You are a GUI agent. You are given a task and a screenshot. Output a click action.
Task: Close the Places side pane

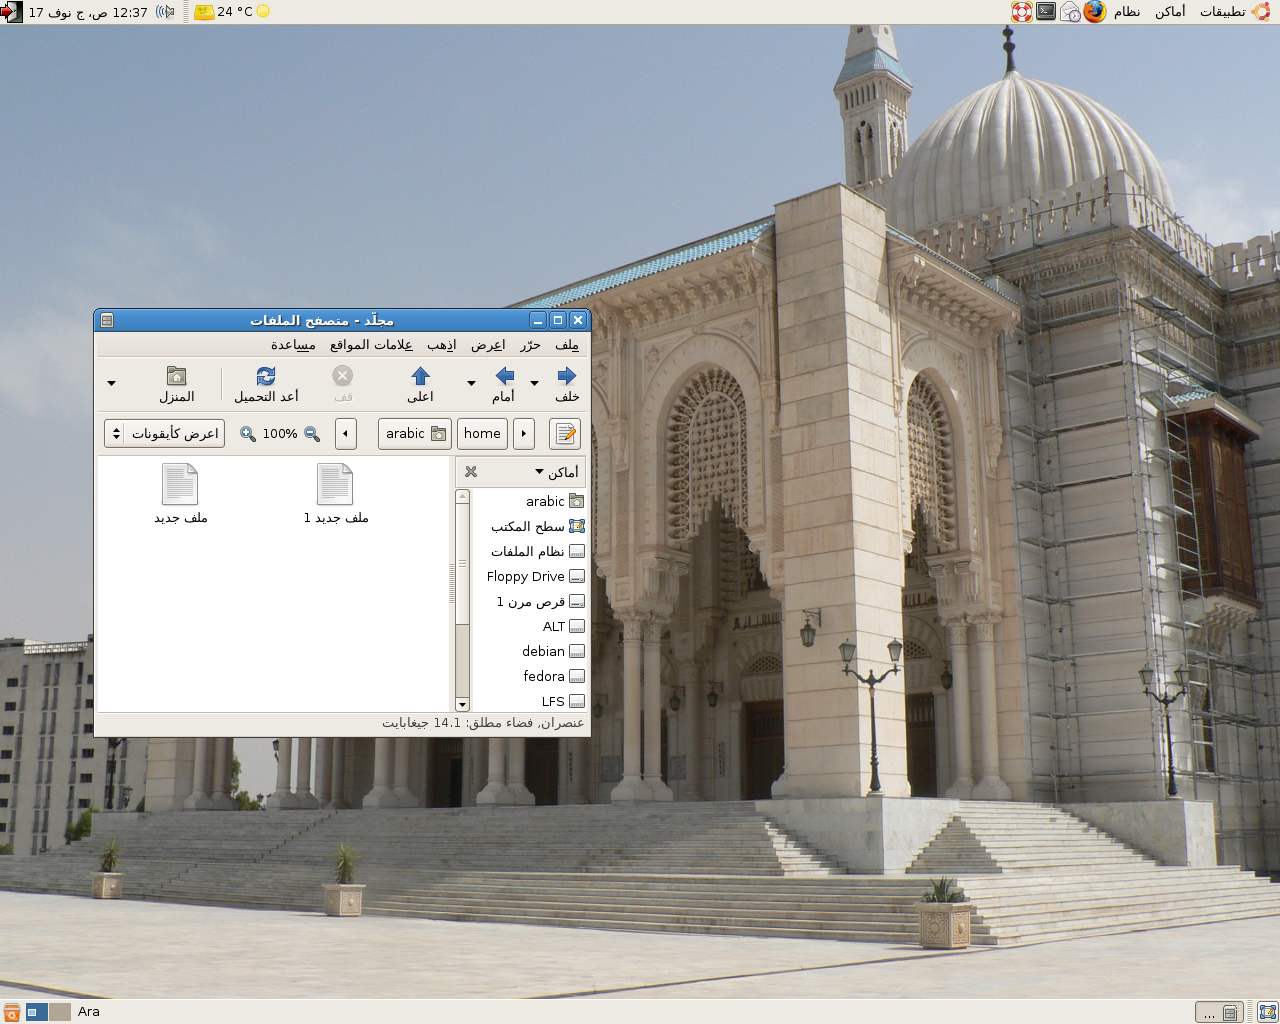(x=471, y=472)
